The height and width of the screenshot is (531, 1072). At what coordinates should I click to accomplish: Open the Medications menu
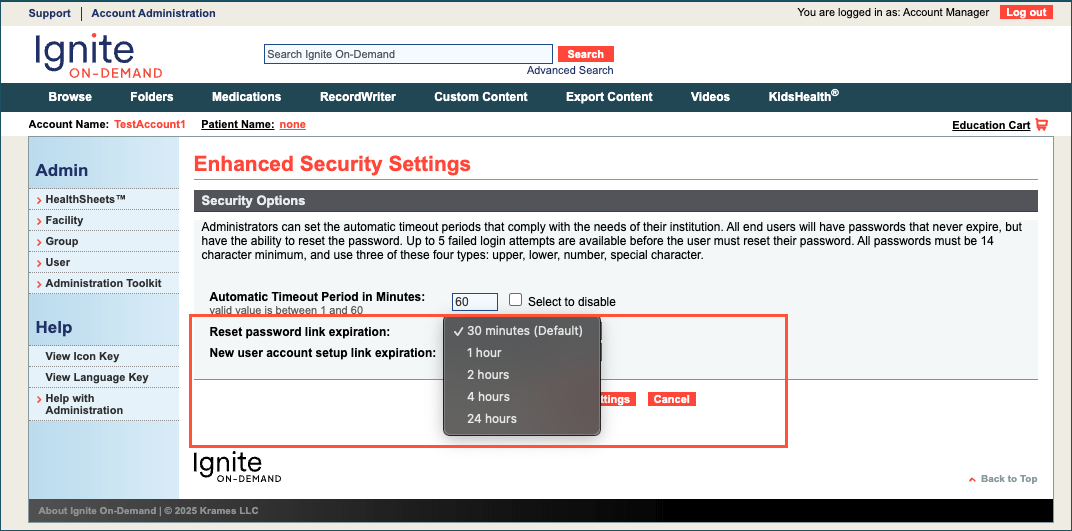click(x=246, y=97)
